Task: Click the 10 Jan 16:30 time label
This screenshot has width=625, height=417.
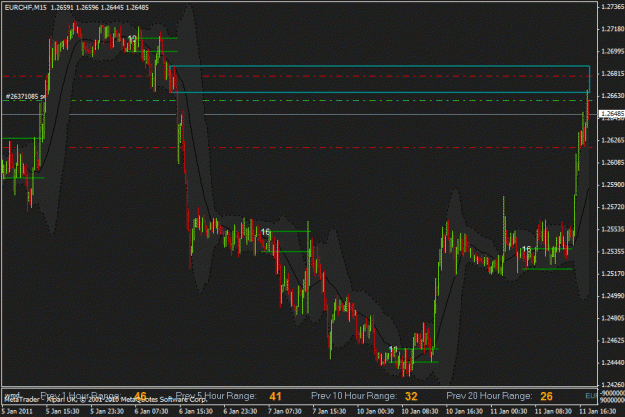Action: (x=464, y=411)
